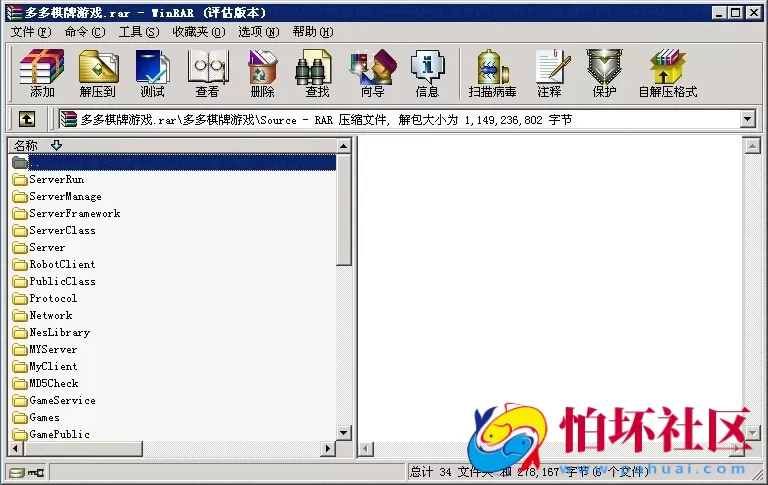Run 扫描病毒 (Virus Scan) tool

[x=492, y=73]
